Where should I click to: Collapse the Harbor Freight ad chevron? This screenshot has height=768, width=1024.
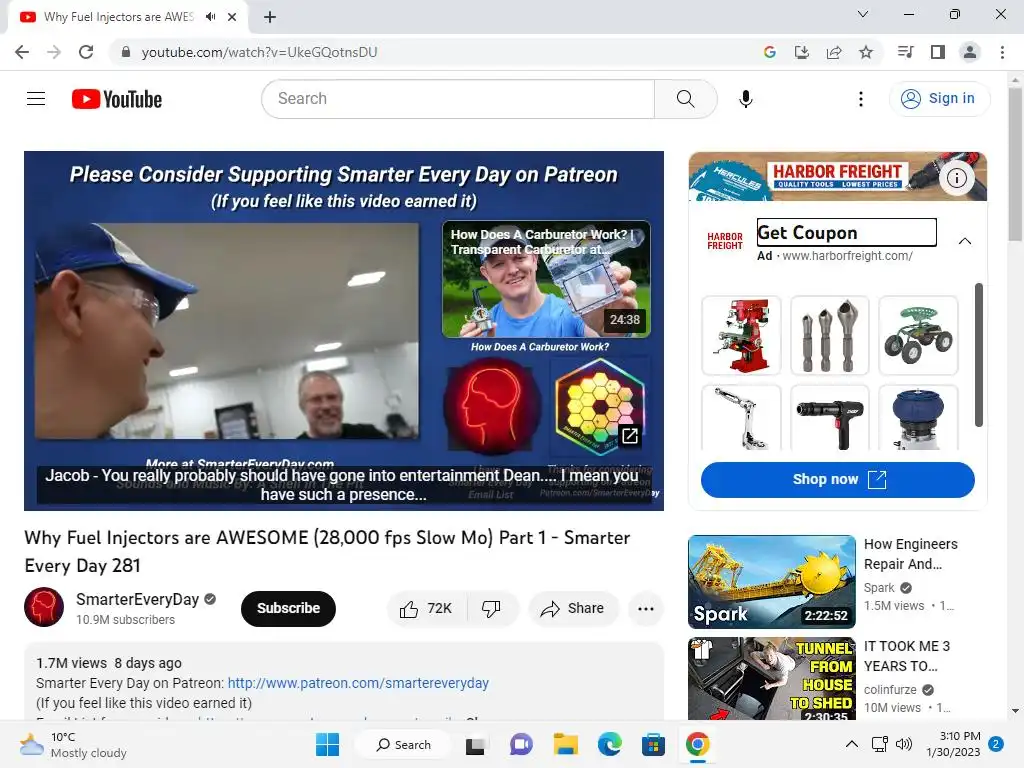coord(964,241)
